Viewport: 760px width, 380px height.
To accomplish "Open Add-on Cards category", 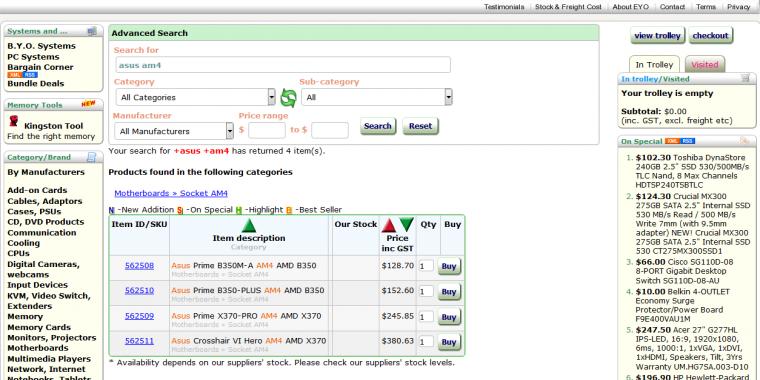I will point(37,190).
